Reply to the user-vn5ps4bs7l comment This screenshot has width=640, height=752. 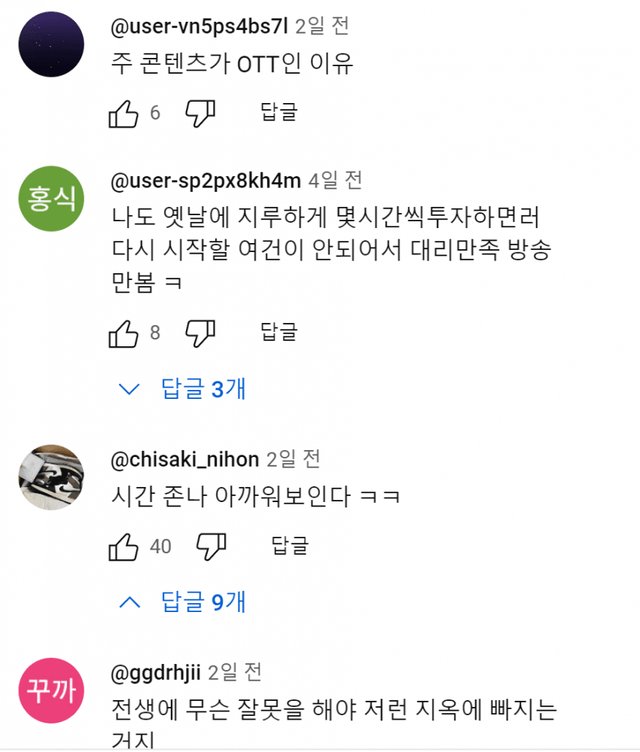[x=278, y=113]
